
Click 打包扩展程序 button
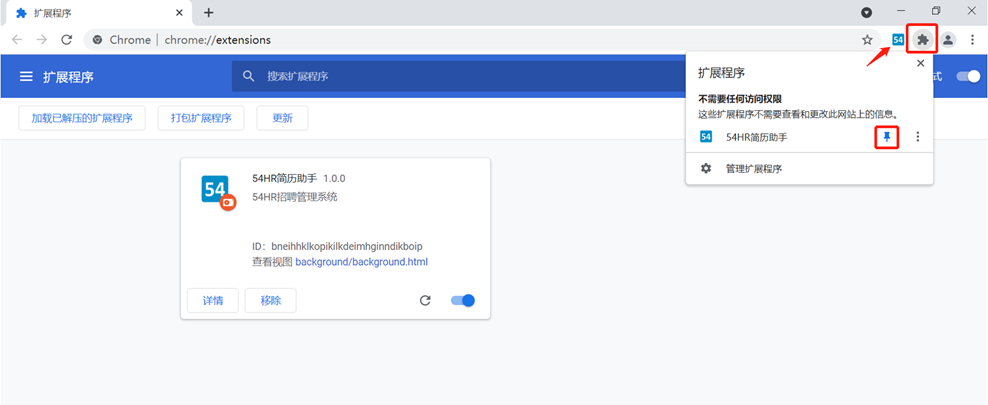201,118
